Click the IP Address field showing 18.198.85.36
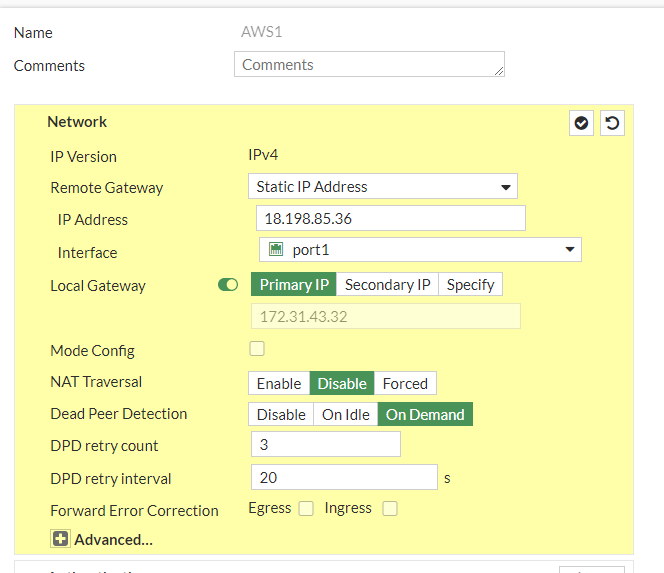The image size is (664, 573). click(390, 219)
